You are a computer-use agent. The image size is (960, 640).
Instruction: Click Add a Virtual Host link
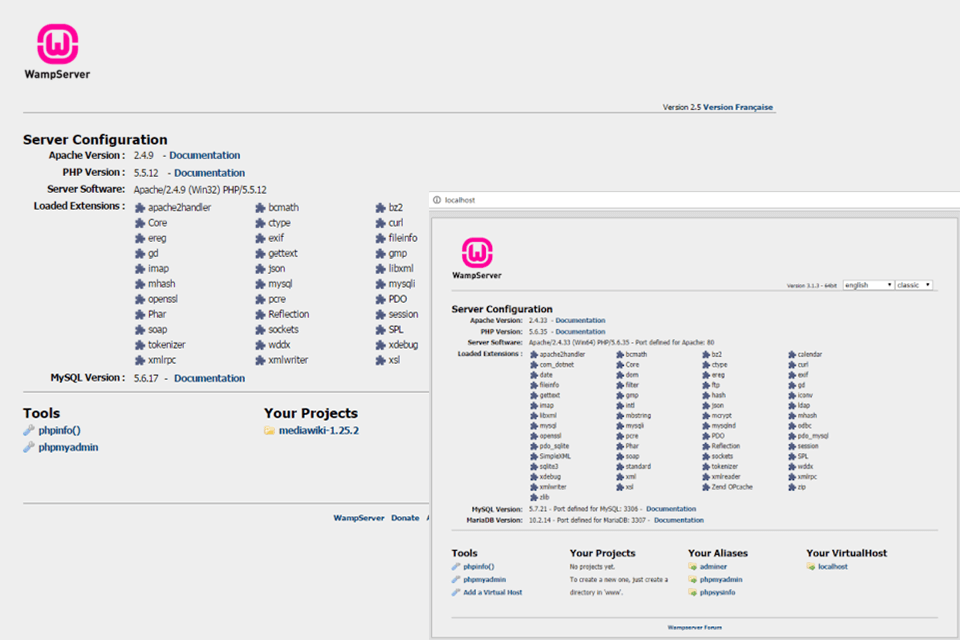tap(493, 592)
